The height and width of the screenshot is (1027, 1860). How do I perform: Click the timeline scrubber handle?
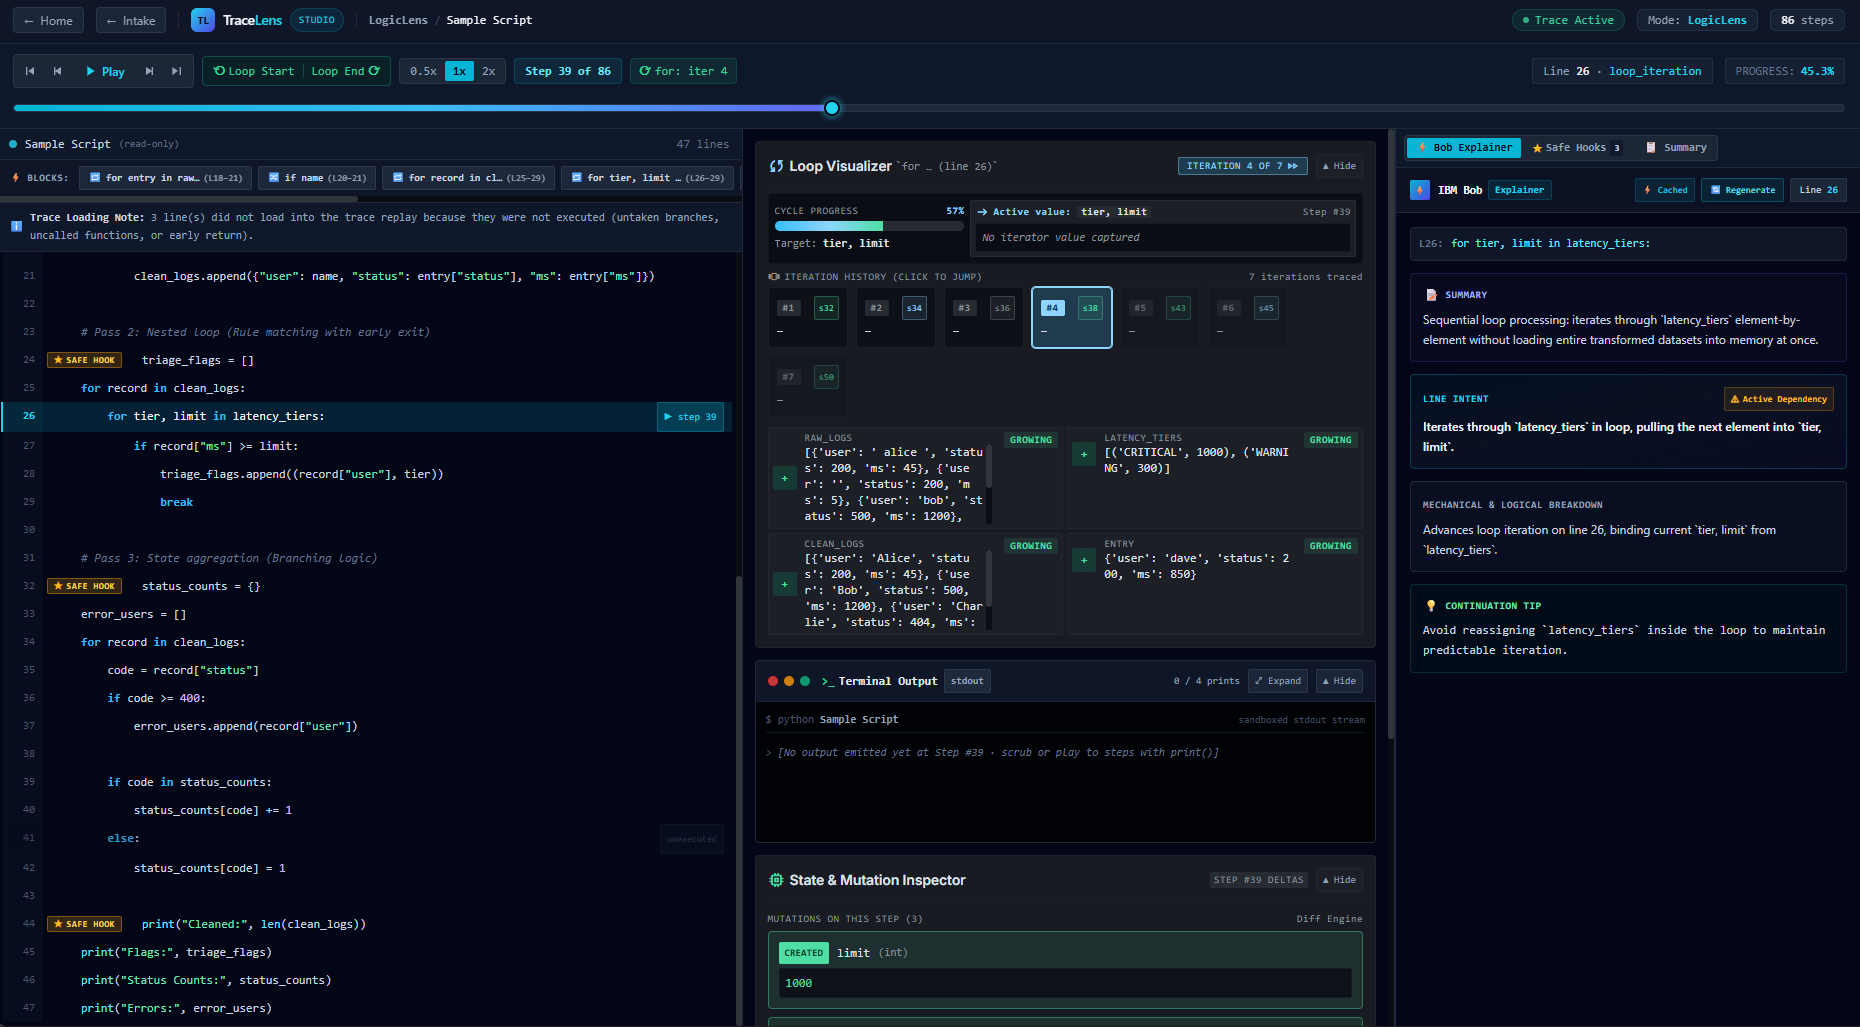click(x=832, y=108)
